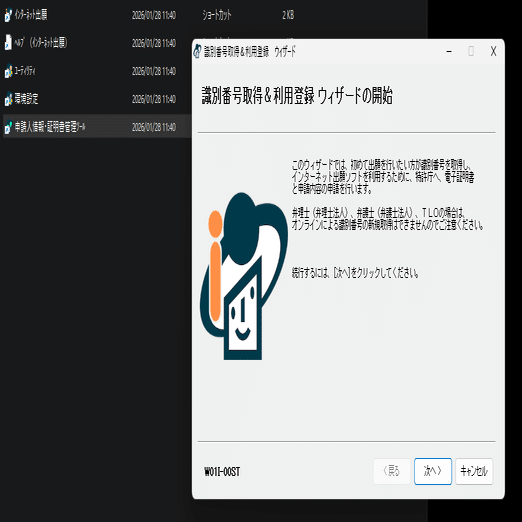This screenshot has height=522, width=522.
Task: Close the wizard dialog with X
Action: click(x=493, y=52)
